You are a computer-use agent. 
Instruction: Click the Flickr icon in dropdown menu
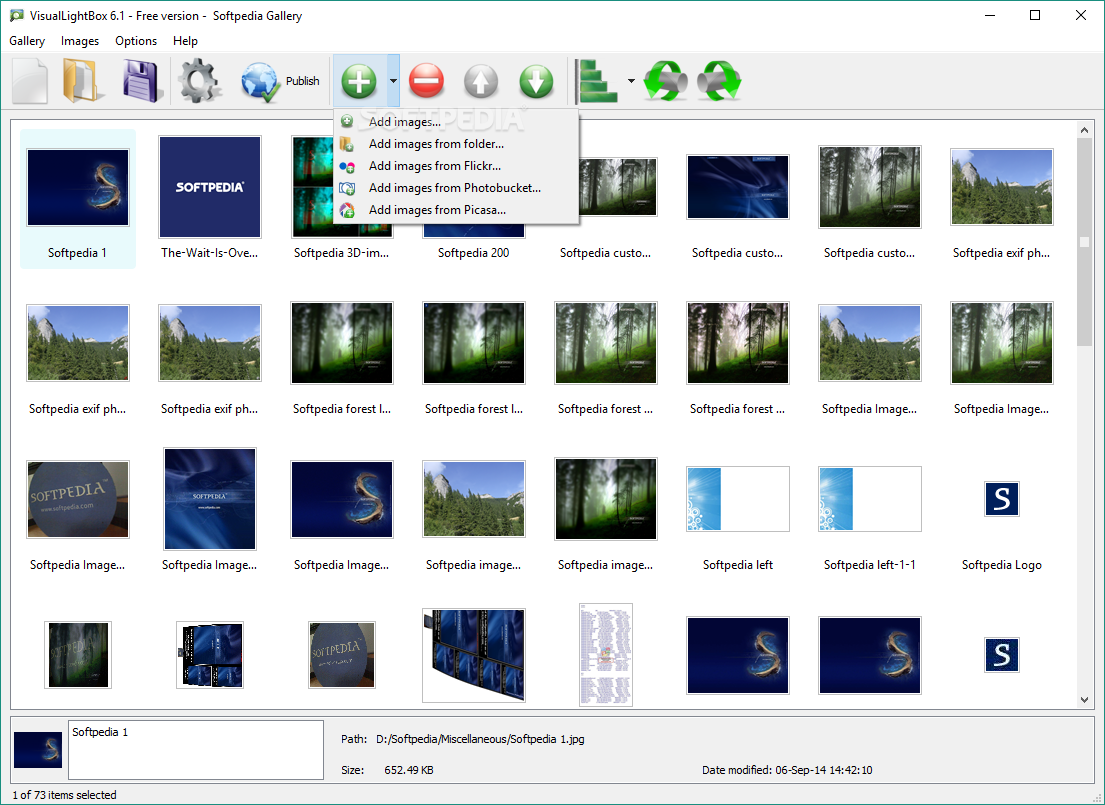tap(347, 166)
